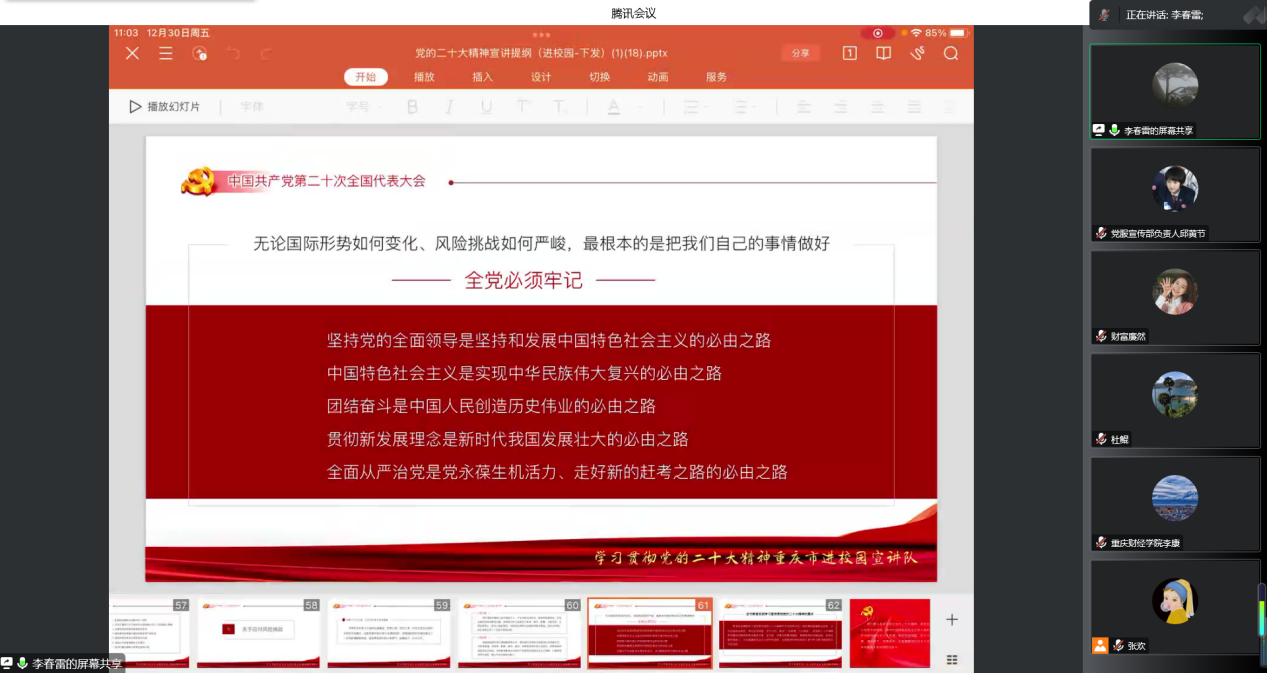Click the redo arrow icon
The image size is (1267, 673).
266,54
